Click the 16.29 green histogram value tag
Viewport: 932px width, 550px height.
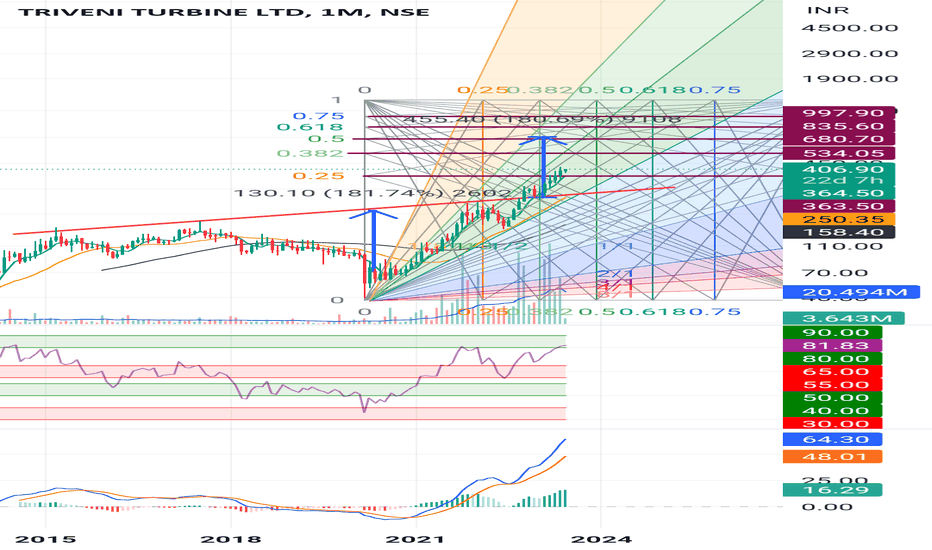point(833,491)
